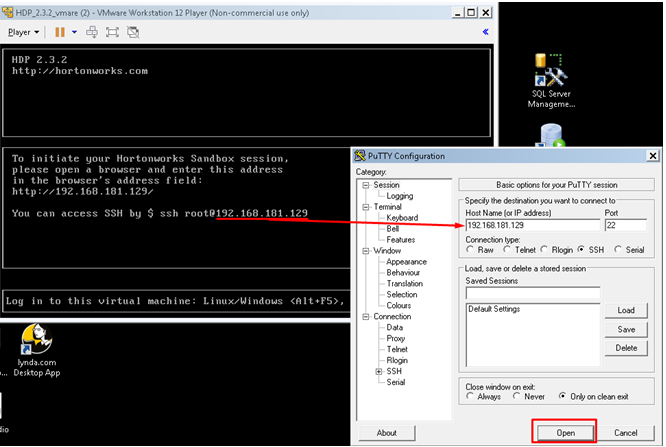Select the Terminal category

(387, 207)
